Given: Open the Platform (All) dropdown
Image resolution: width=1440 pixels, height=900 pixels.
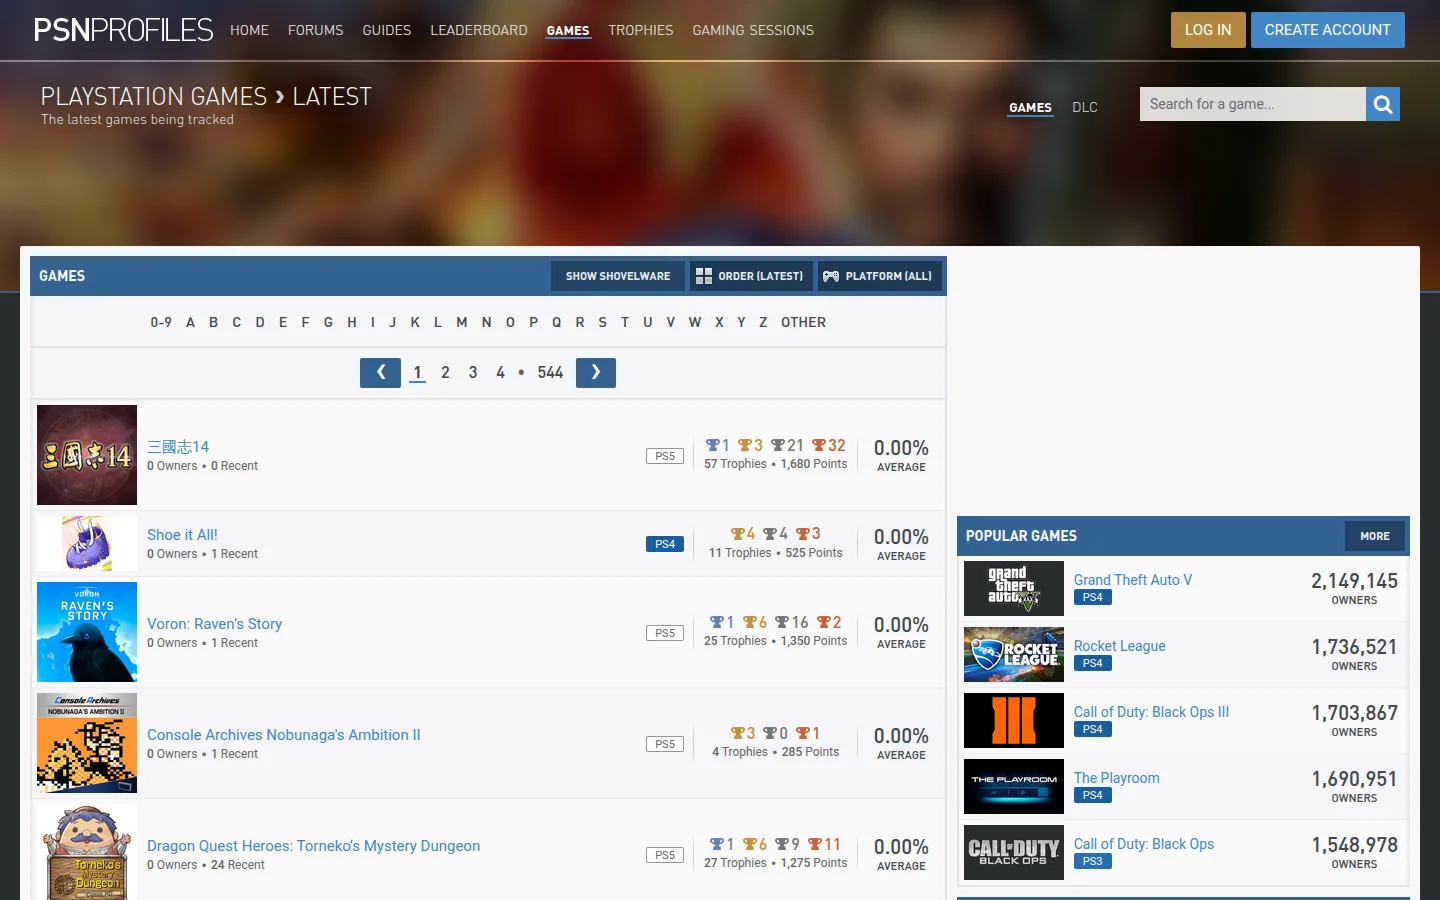Looking at the screenshot, I should 879,276.
